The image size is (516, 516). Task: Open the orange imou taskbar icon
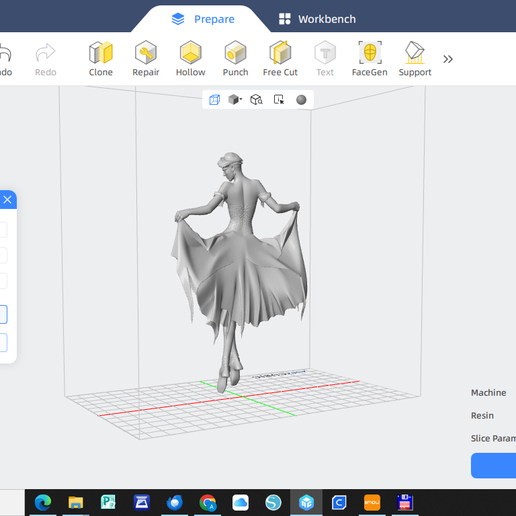[372, 502]
